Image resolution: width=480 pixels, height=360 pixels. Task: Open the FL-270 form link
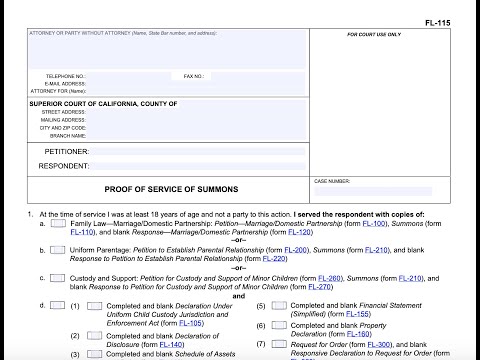[x=319, y=287]
